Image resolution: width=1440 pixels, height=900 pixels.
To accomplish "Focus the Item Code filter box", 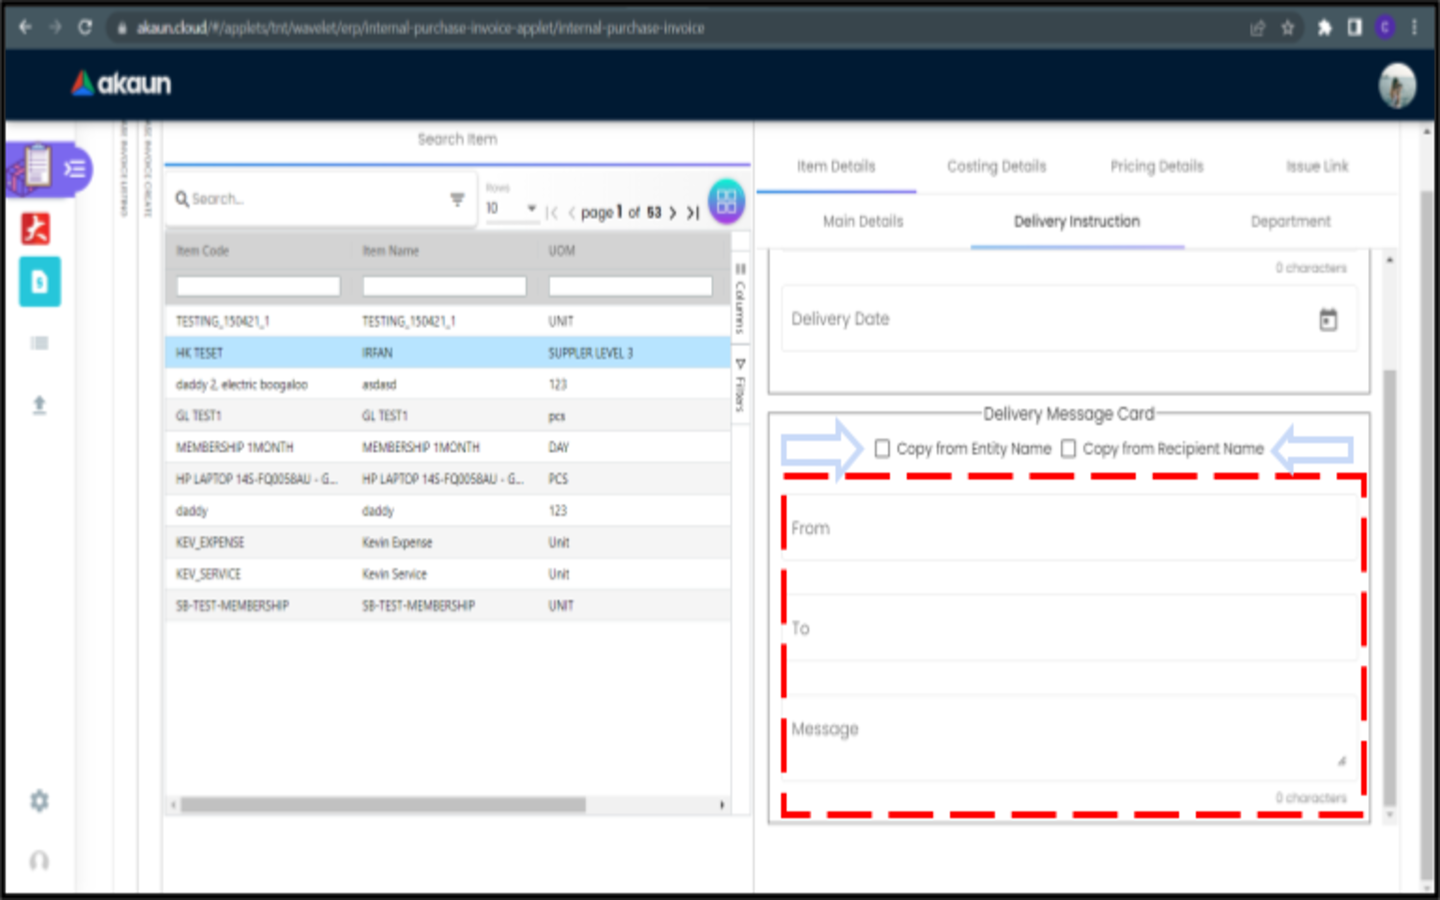I will (258, 287).
